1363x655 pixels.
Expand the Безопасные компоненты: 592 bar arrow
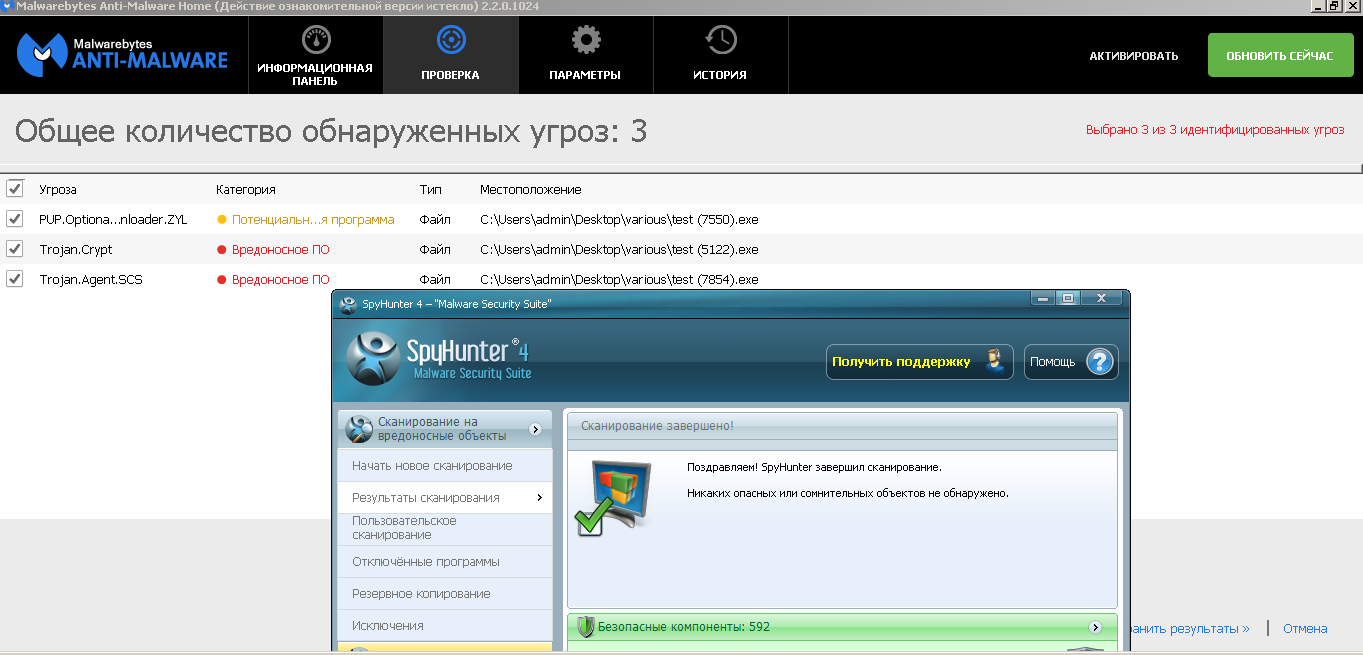point(1096,627)
